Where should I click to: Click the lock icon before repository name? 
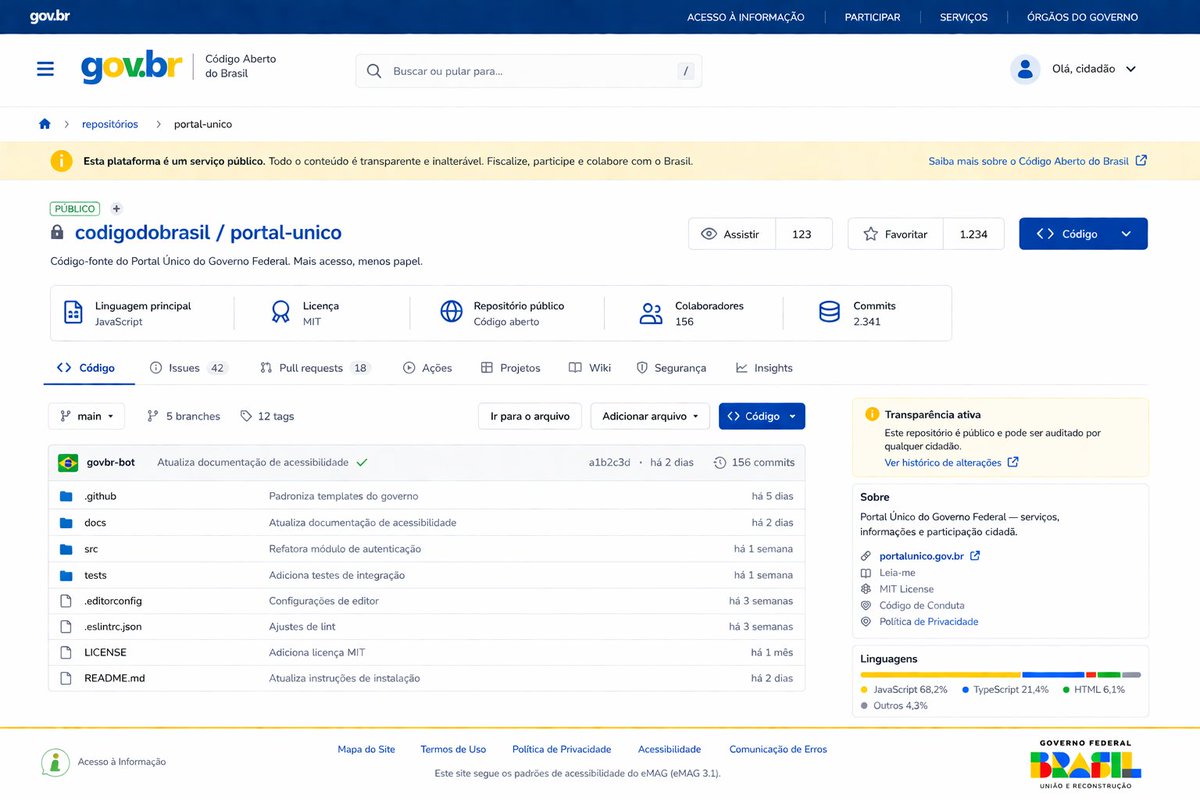[x=57, y=233]
